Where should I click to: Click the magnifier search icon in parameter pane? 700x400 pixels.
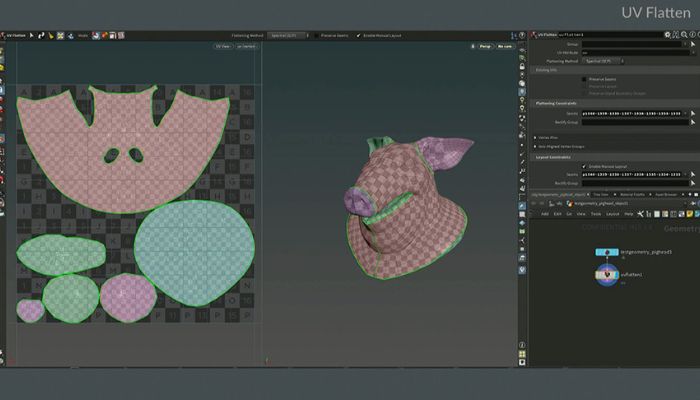(x=684, y=34)
